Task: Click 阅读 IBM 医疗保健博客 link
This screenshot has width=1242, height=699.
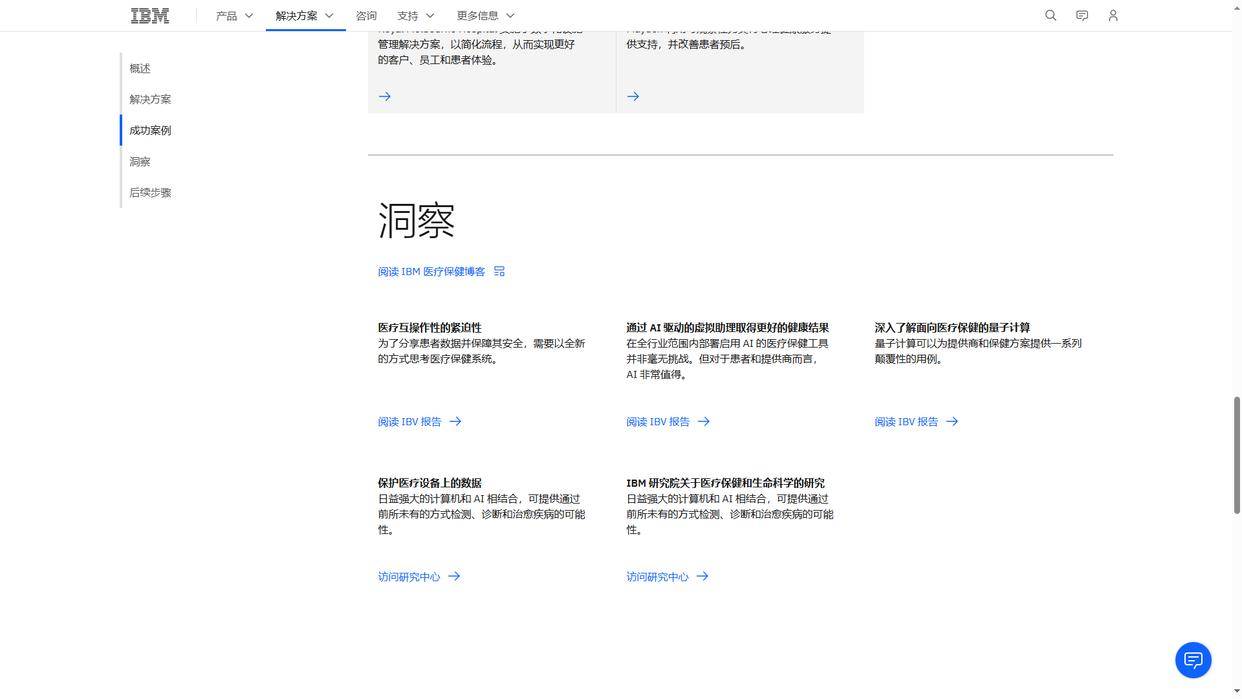Action: [431, 270]
